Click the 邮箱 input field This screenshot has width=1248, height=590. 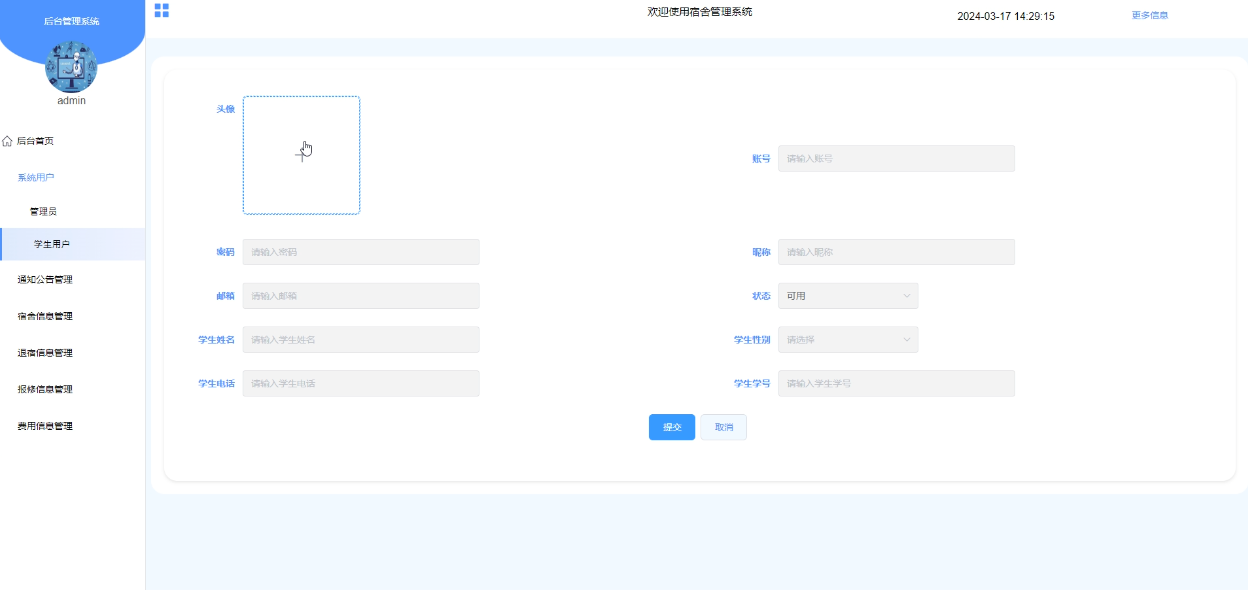pos(361,296)
